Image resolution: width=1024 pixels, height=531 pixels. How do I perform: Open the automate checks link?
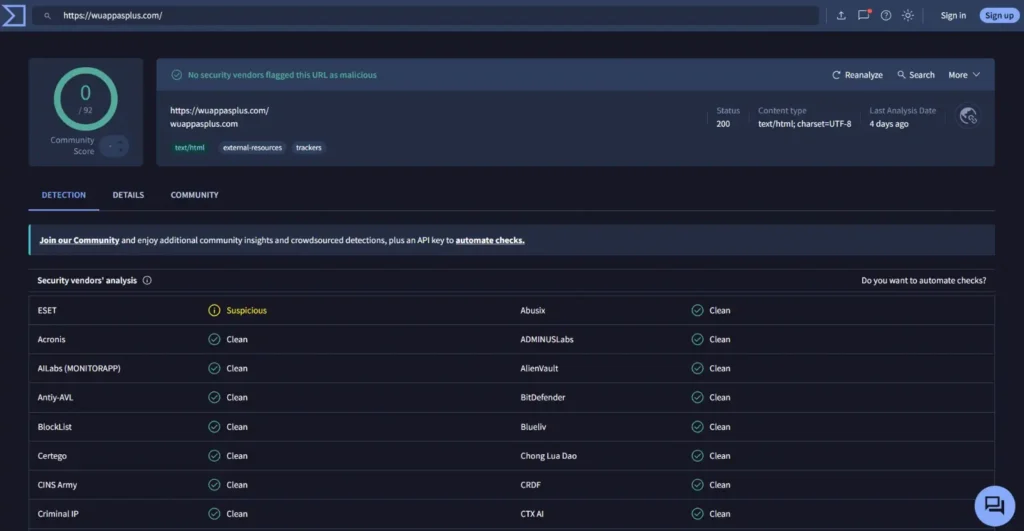click(x=490, y=240)
